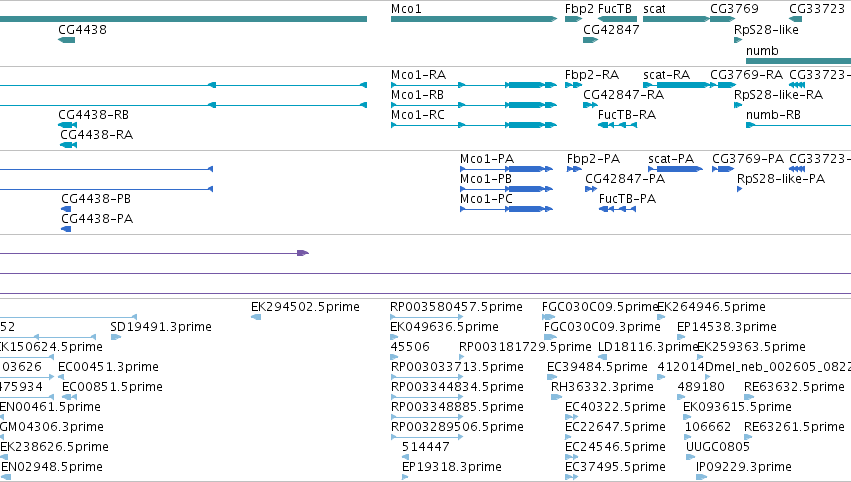The width and height of the screenshot is (851, 482).
Task: Select the CG4438-PA protein glyph
Action: (x=66, y=229)
